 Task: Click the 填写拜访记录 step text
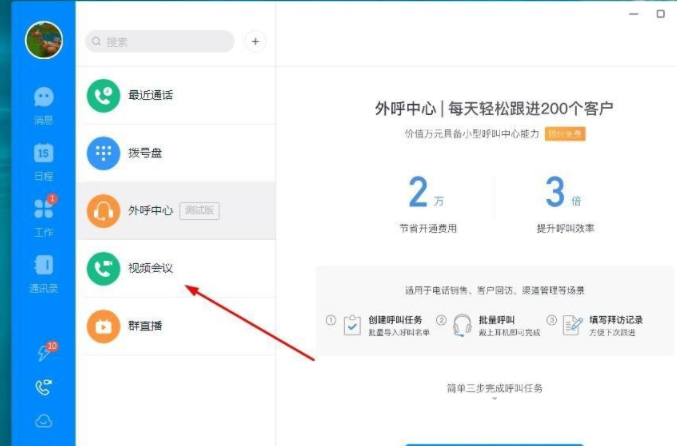[x=616, y=320]
